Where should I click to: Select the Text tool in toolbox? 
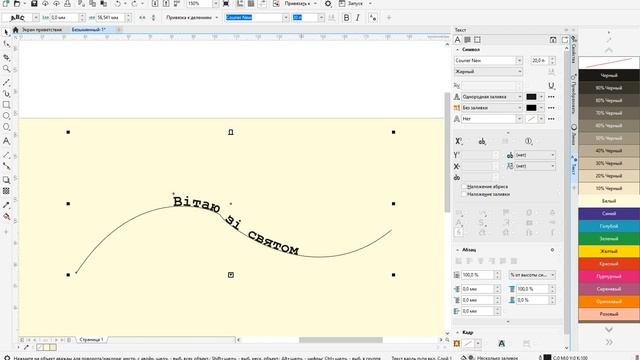6,141
